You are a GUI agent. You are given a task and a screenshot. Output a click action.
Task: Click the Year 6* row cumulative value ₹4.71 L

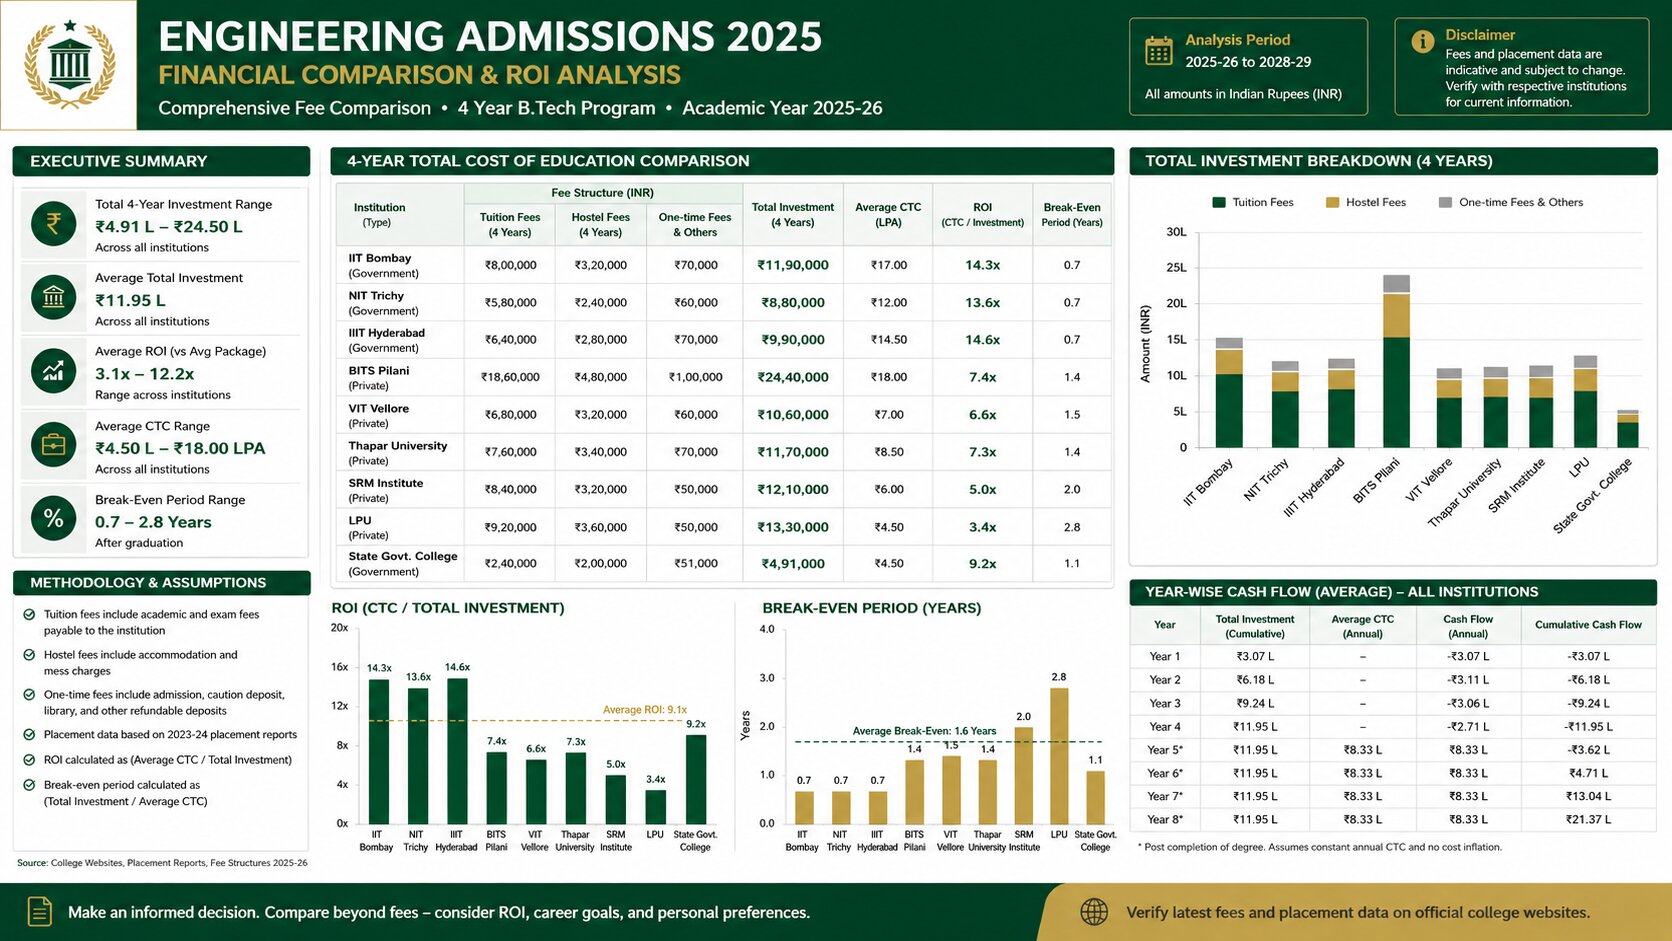coord(1588,773)
